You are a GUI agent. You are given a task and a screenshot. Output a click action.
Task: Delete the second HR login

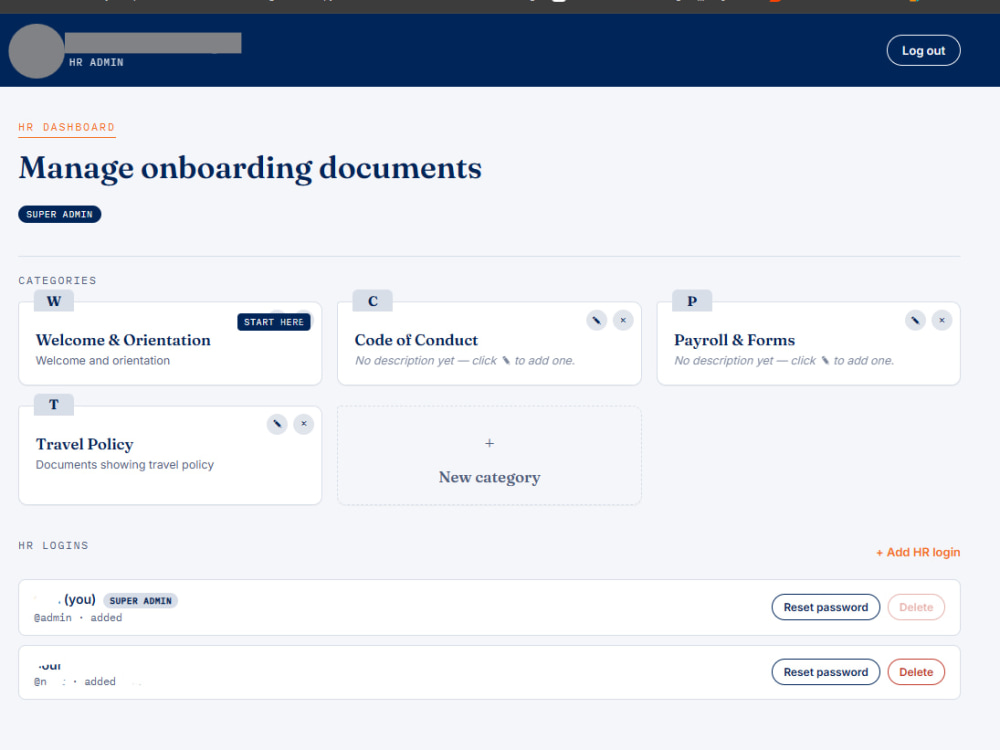coord(916,672)
